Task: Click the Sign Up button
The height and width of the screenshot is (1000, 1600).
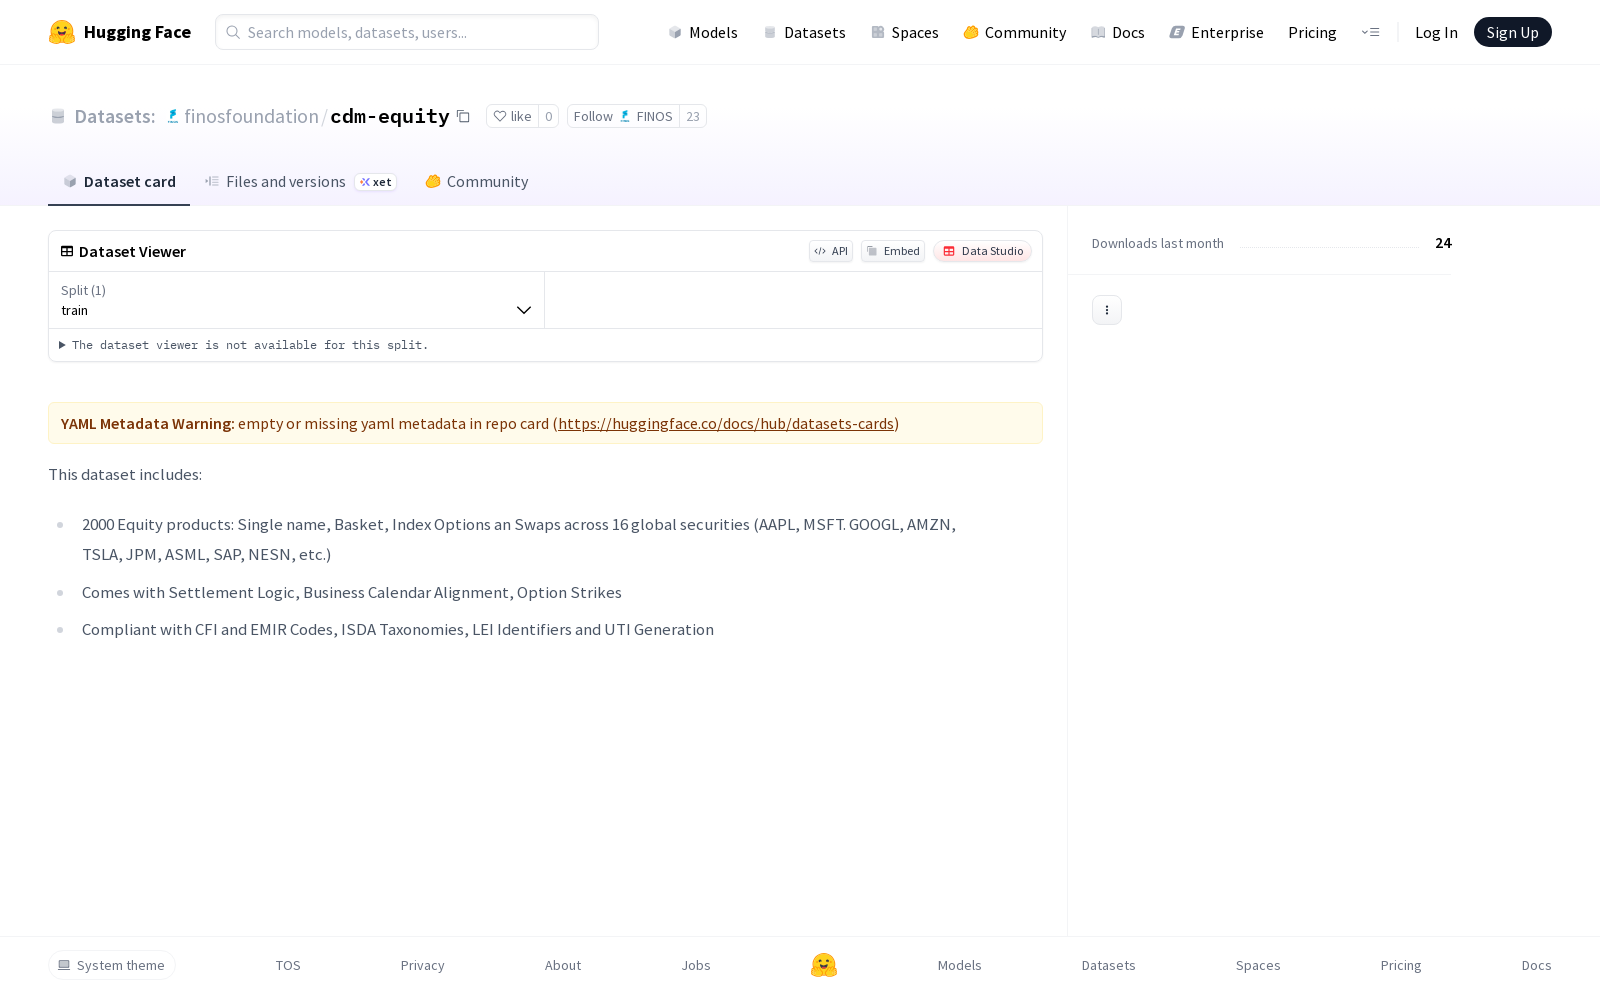Action: 1512,32
